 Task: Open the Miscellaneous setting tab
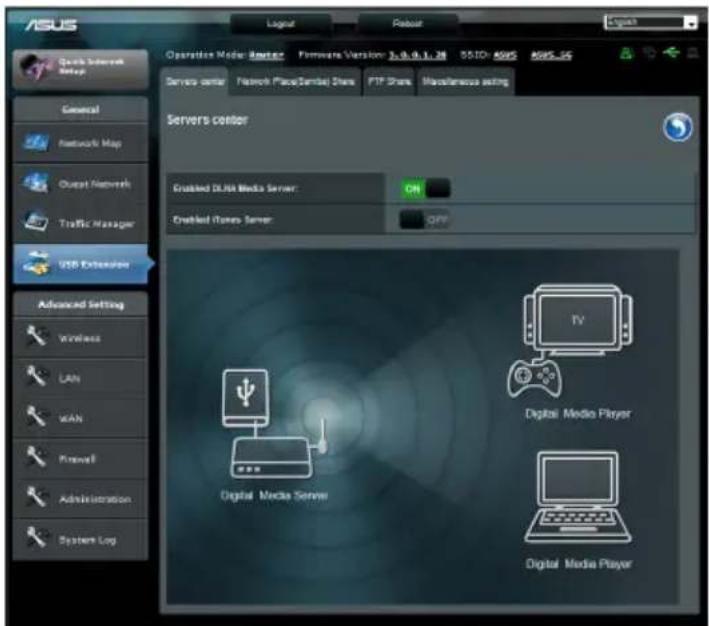[465, 82]
